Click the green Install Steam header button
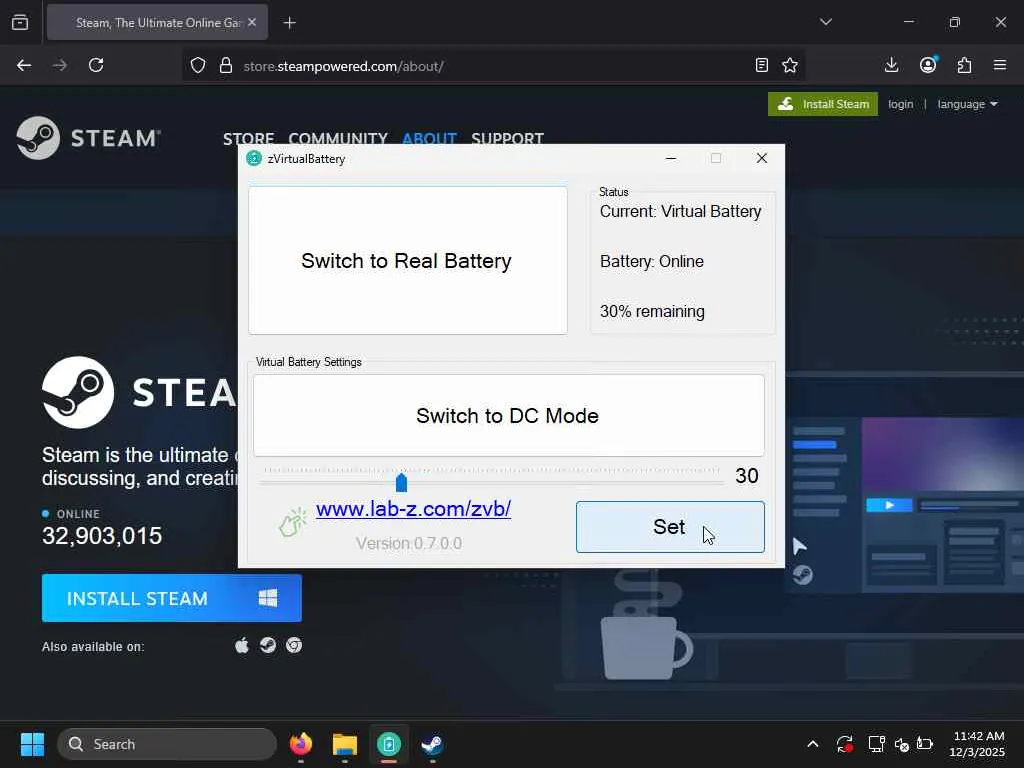This screenshot has width=1024, height=768. 823,104
